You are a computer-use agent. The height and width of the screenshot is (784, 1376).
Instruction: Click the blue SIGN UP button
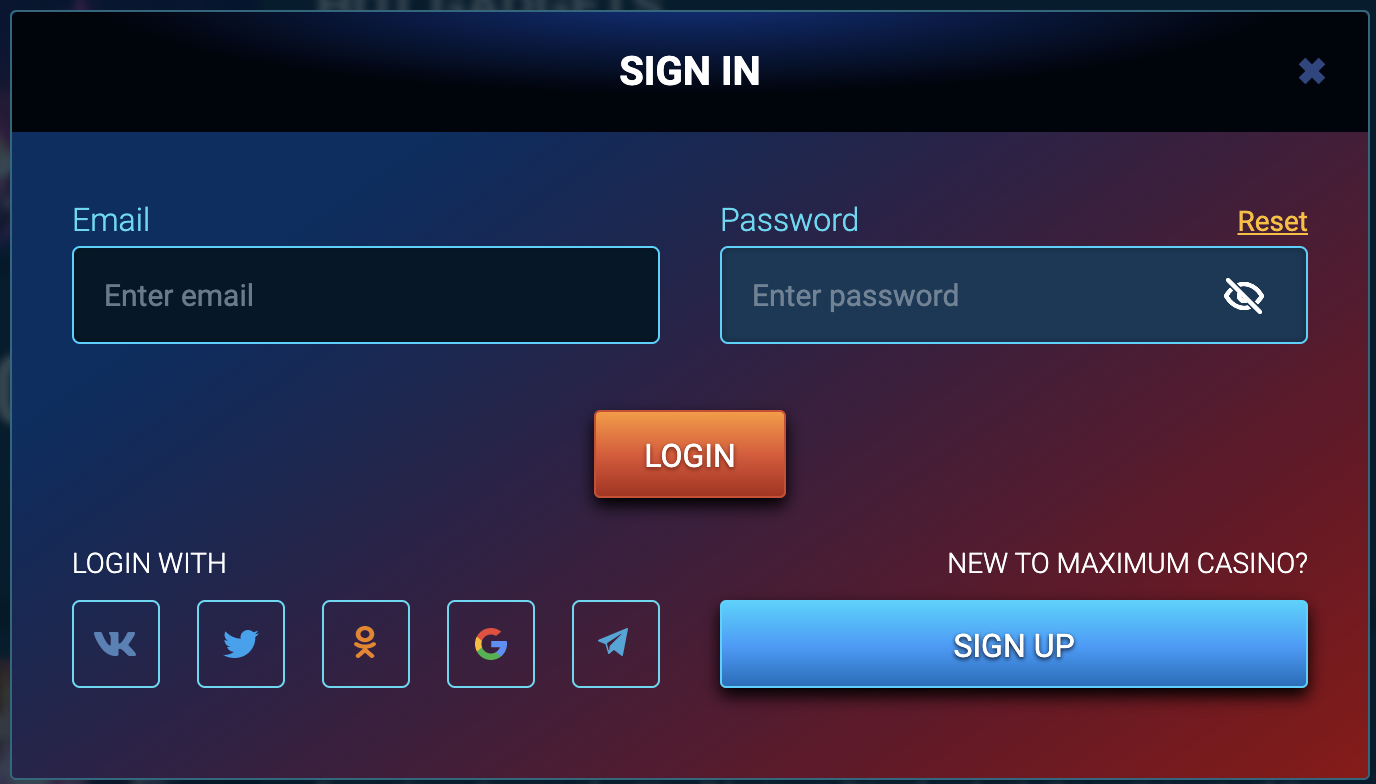[1014, 644]
